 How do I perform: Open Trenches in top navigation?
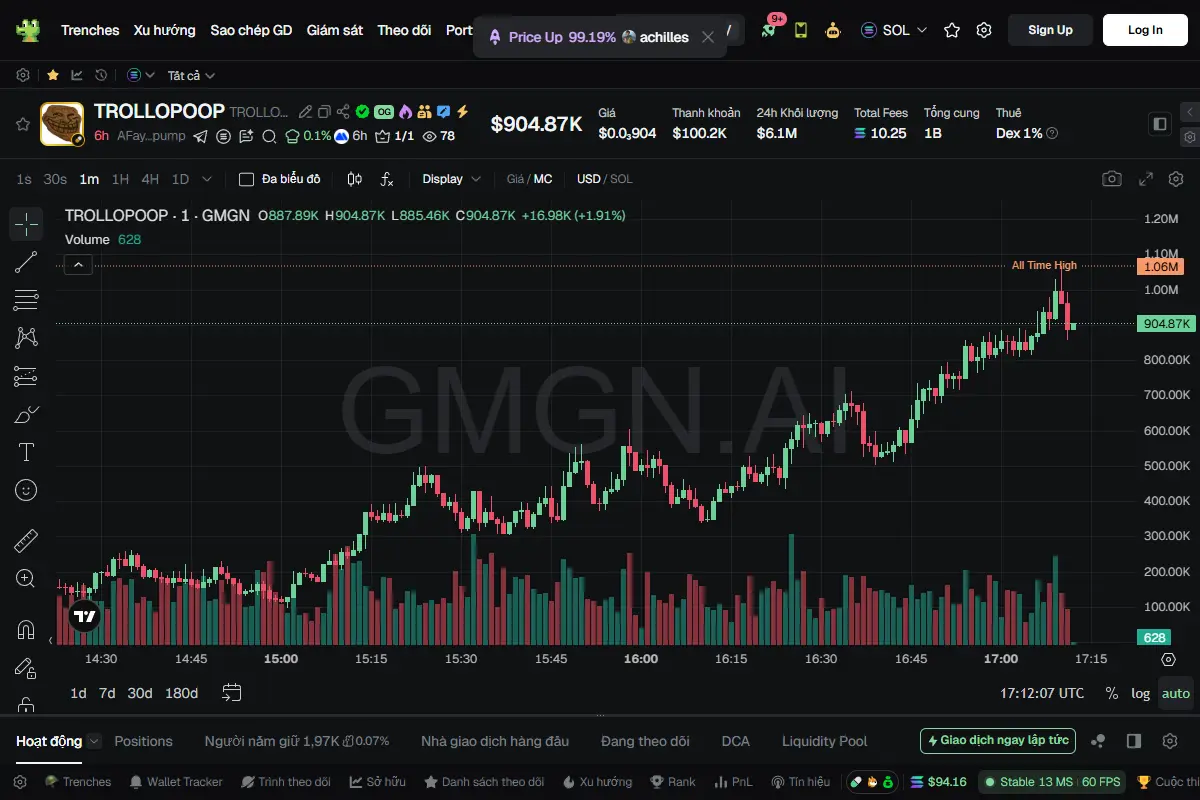click(x=90, y=30)
